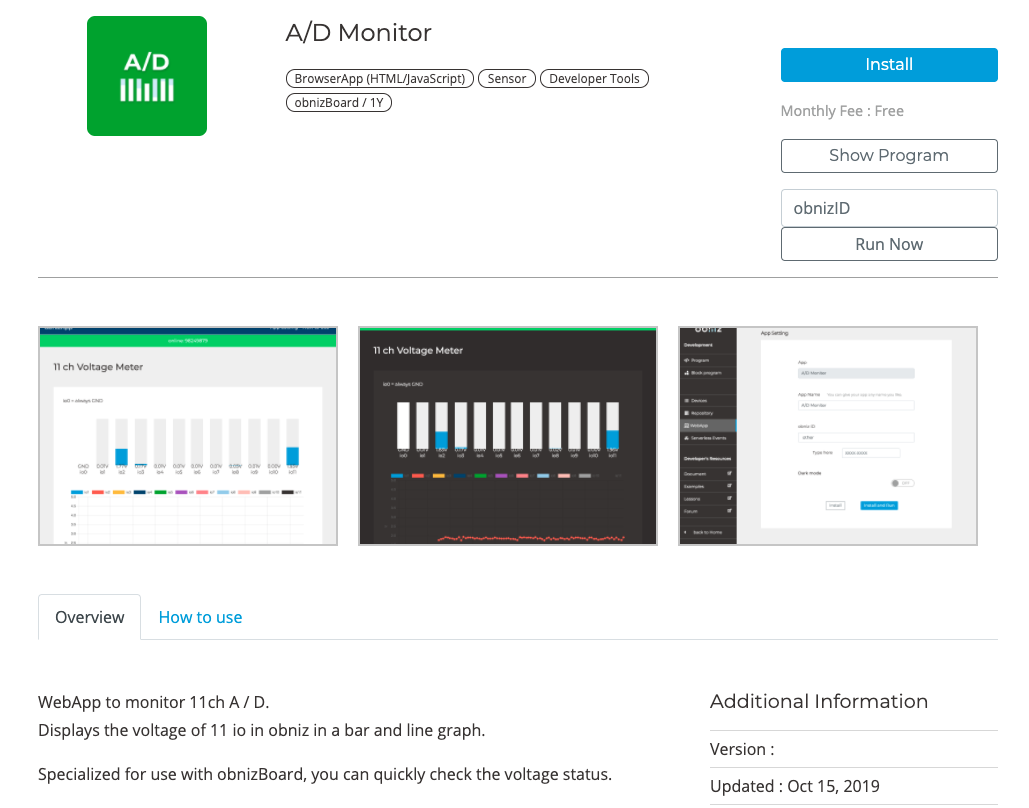Click Document external-link icon in preview sidebar
1029x808 pixels.
click(729, 473)
